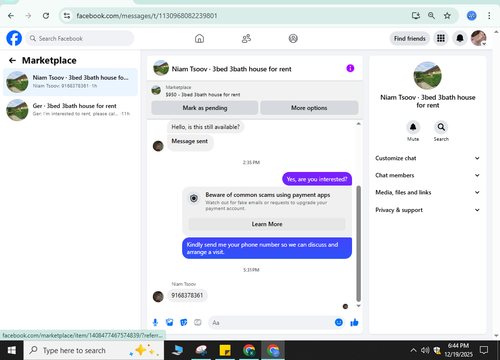The image size is (500, 360).
Task: Open the Friends icon in top navigation
Action: 246,39
